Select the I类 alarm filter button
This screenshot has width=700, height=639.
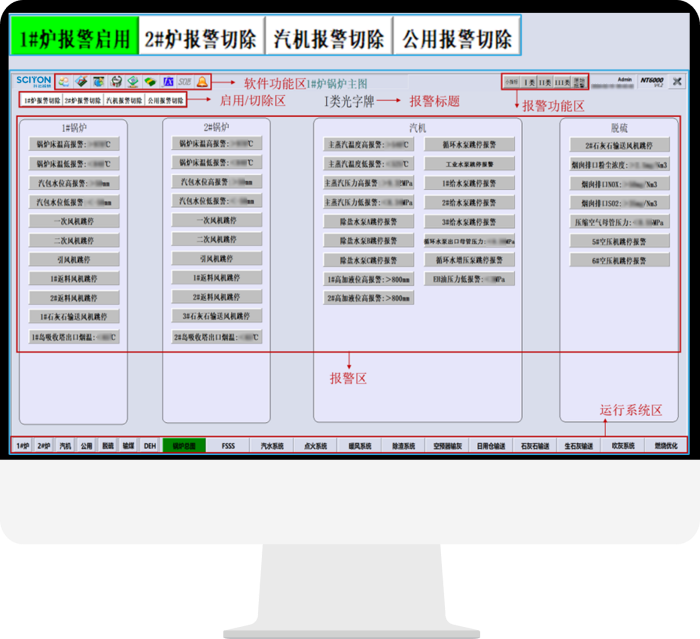click(530, 81)
